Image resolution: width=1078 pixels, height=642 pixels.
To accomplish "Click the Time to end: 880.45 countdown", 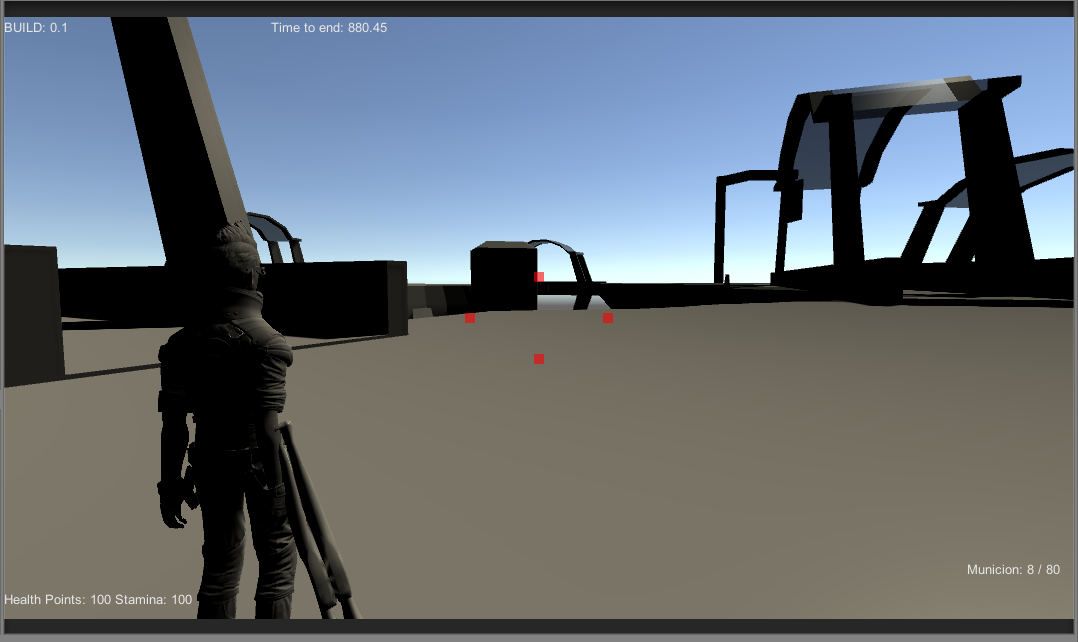I will (x=329, y=27).
